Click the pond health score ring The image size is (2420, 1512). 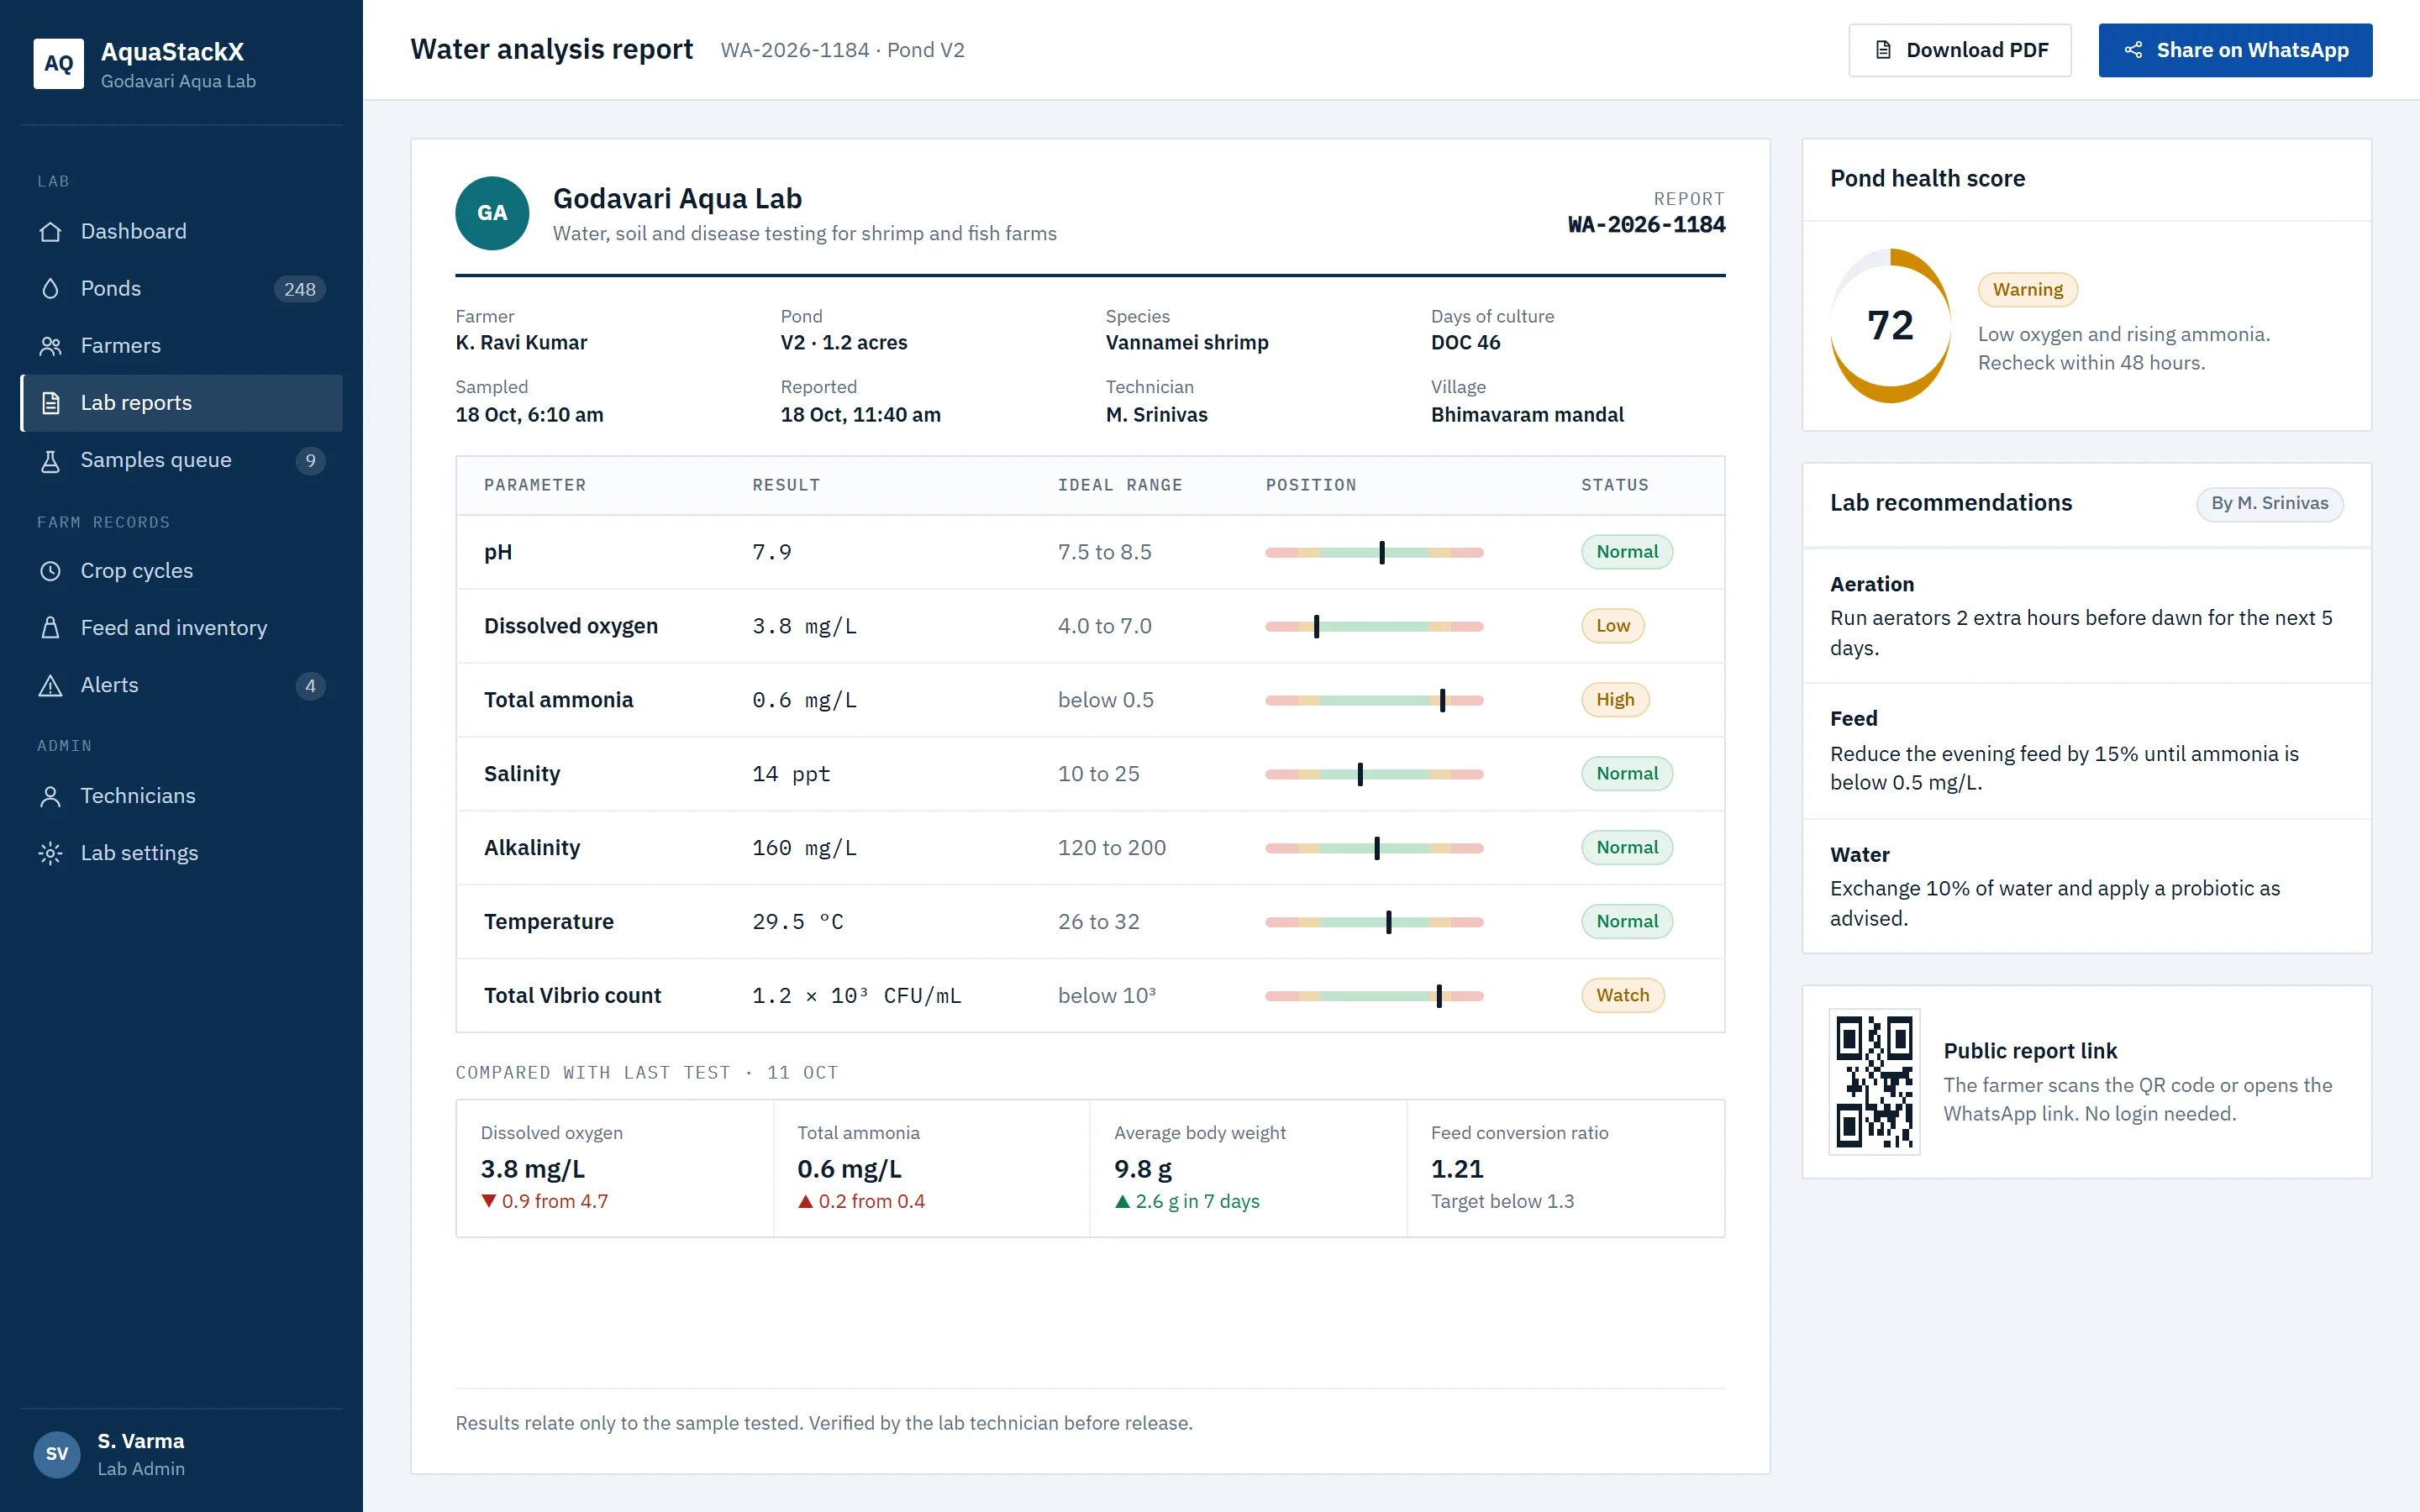click(1890, 326)
